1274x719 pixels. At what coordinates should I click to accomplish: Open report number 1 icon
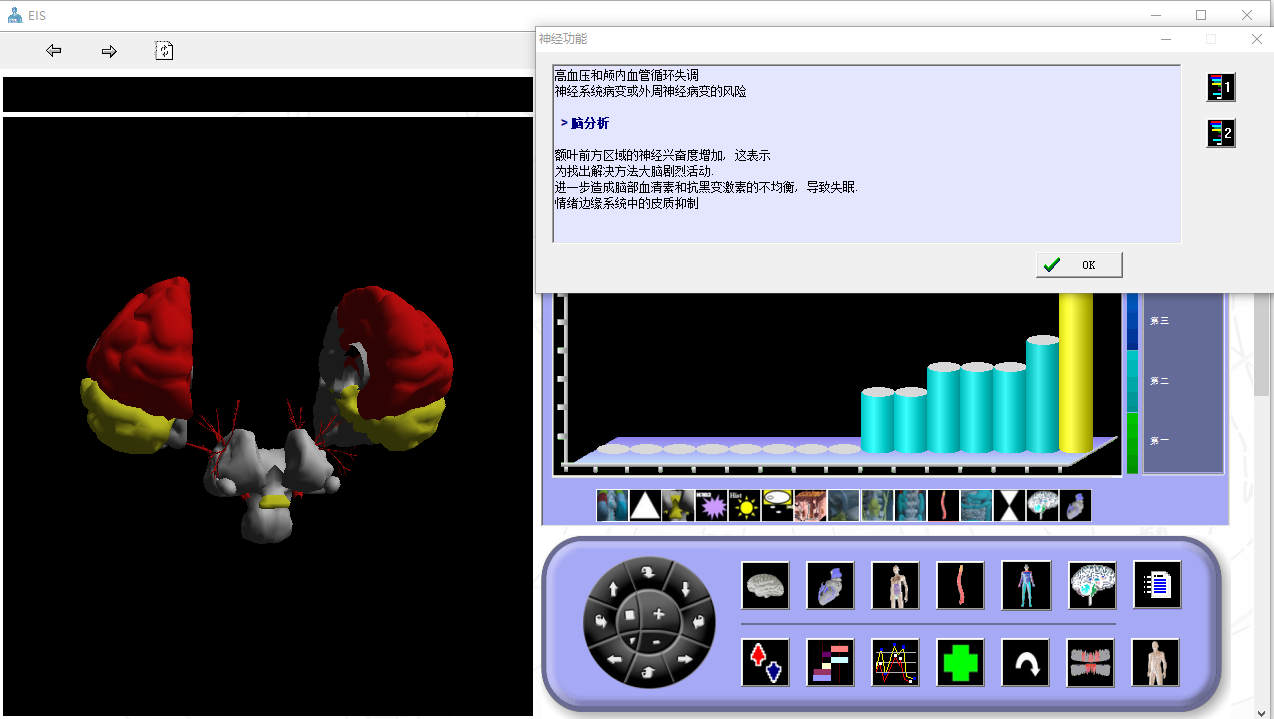coord(1221,88)
